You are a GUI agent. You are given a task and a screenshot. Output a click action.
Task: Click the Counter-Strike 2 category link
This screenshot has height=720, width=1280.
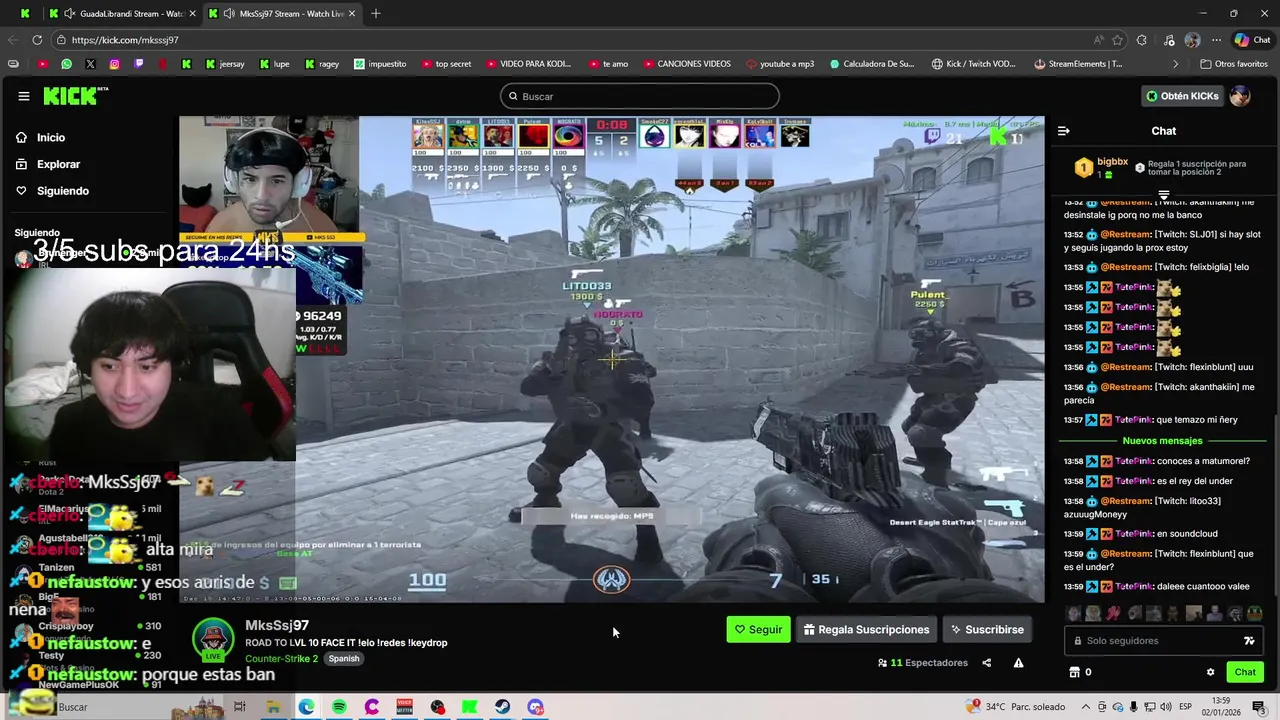pyautogui.click(x=281, y=659)
